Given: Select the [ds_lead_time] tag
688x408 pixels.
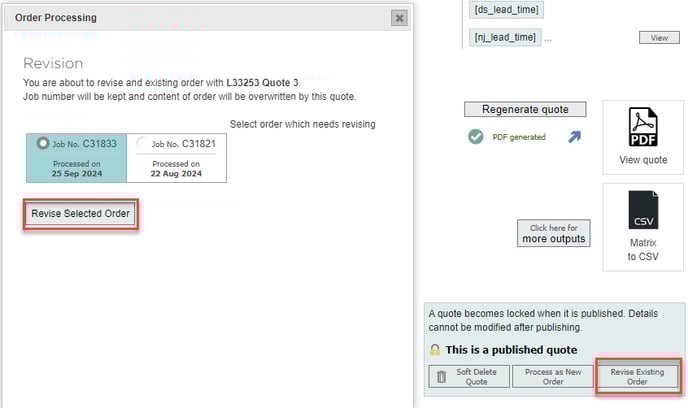Looking at the screenshot, I should coord(506,9).
